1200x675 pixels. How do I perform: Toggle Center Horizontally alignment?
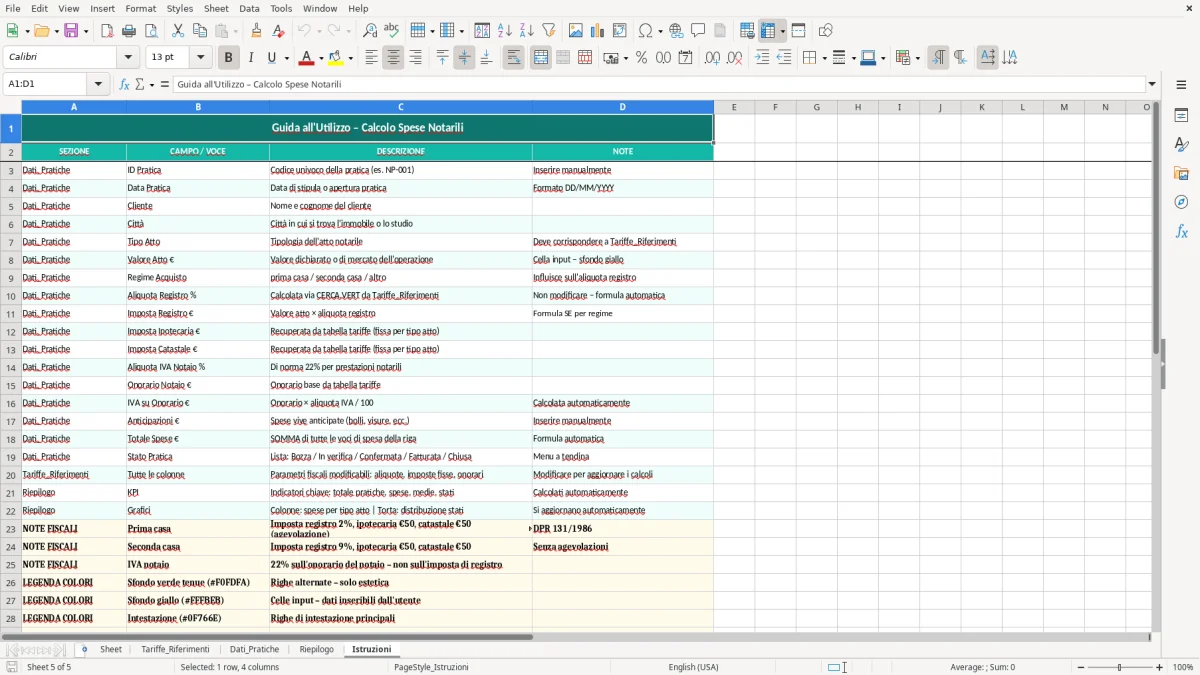pos(393,58)
